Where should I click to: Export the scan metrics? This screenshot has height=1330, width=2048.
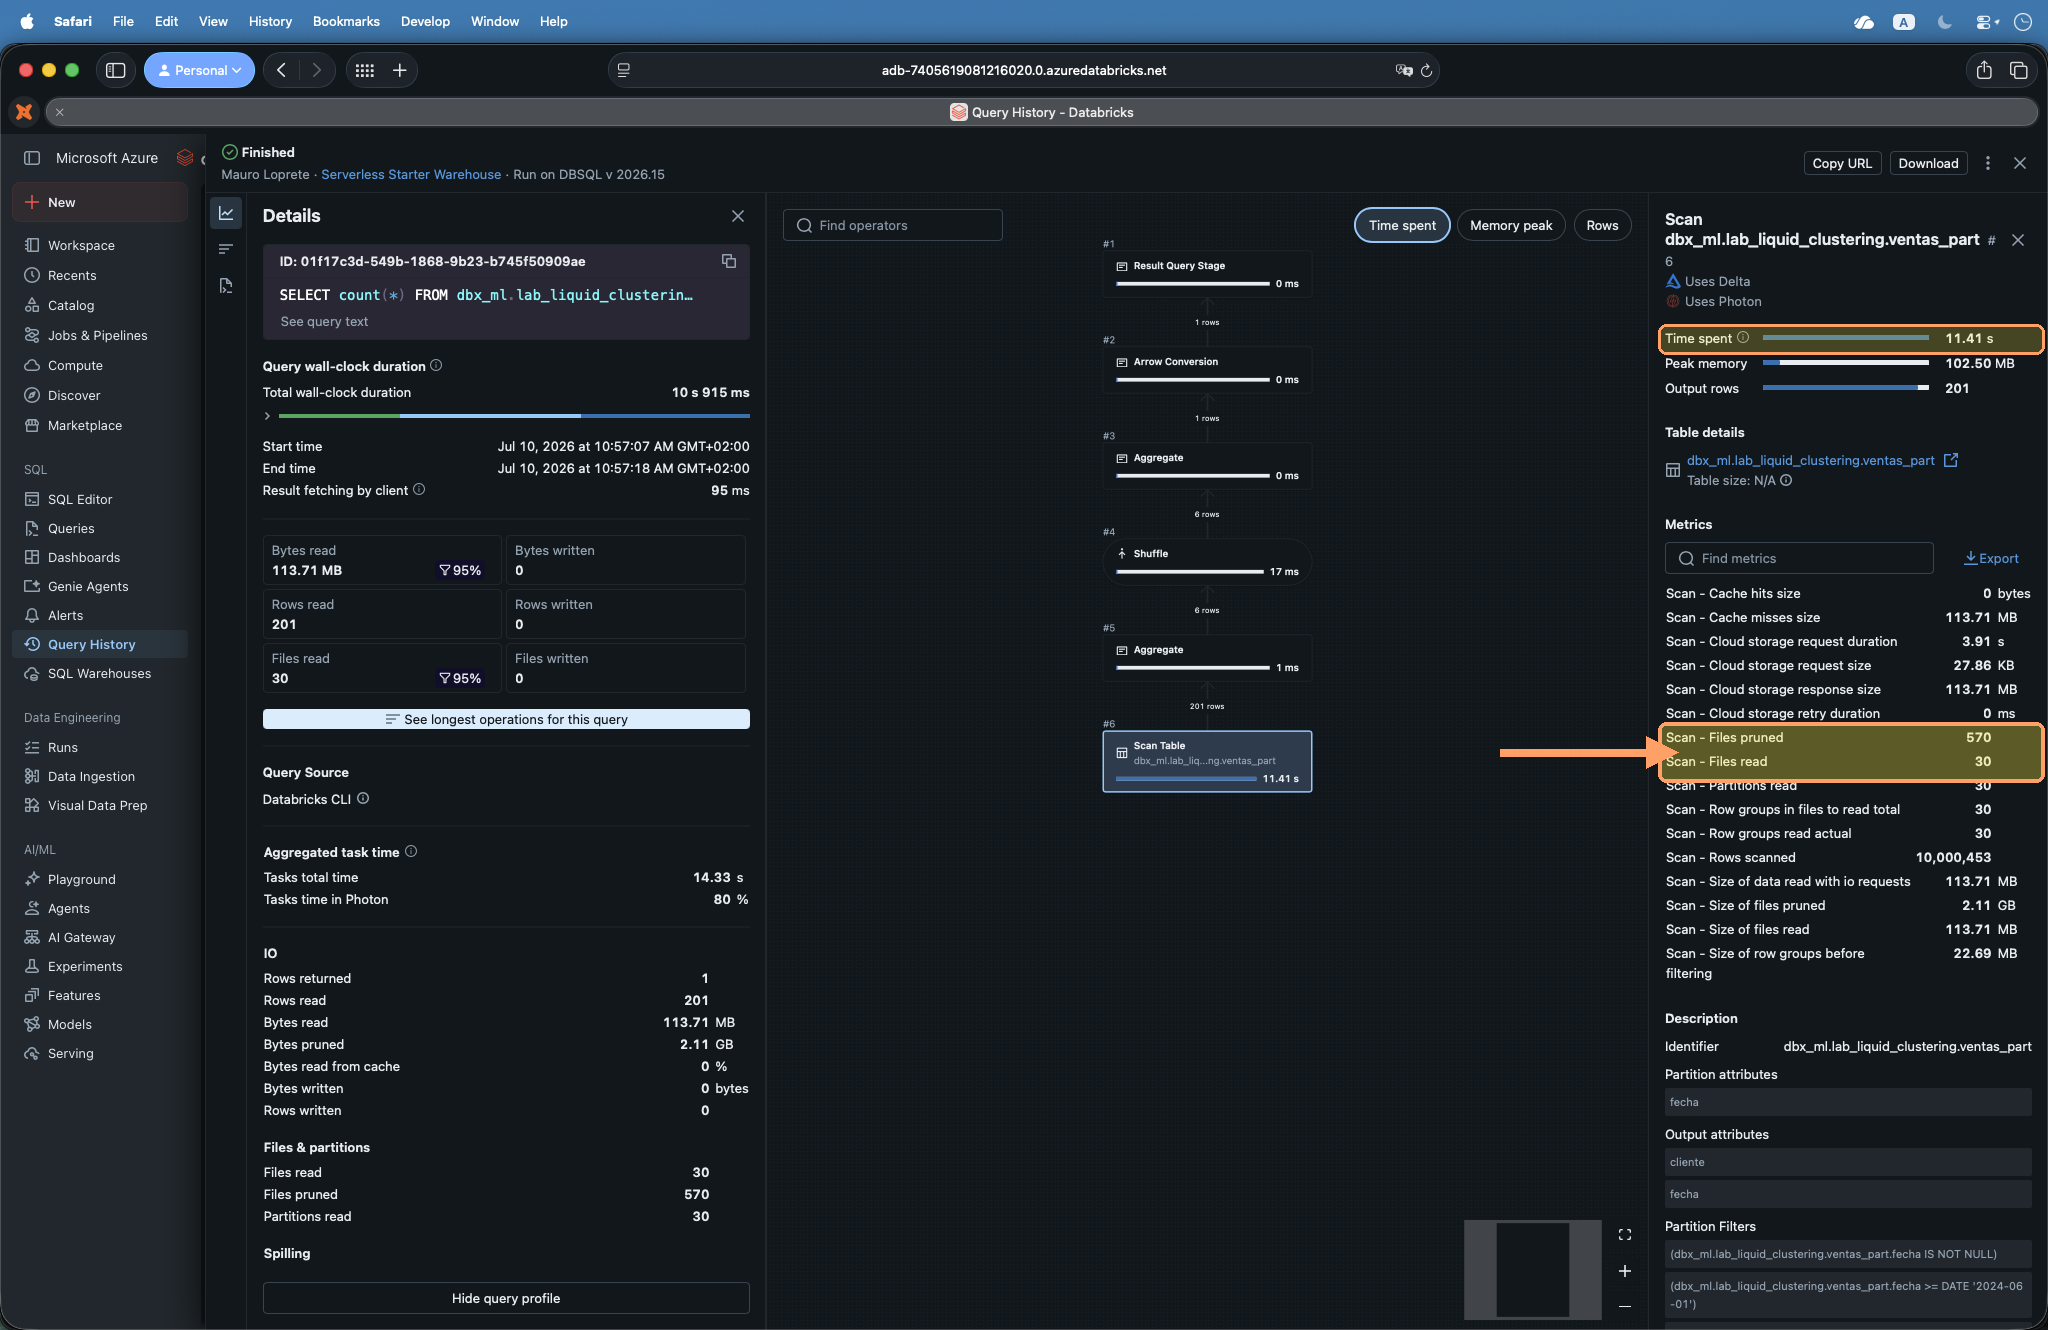1991,558
